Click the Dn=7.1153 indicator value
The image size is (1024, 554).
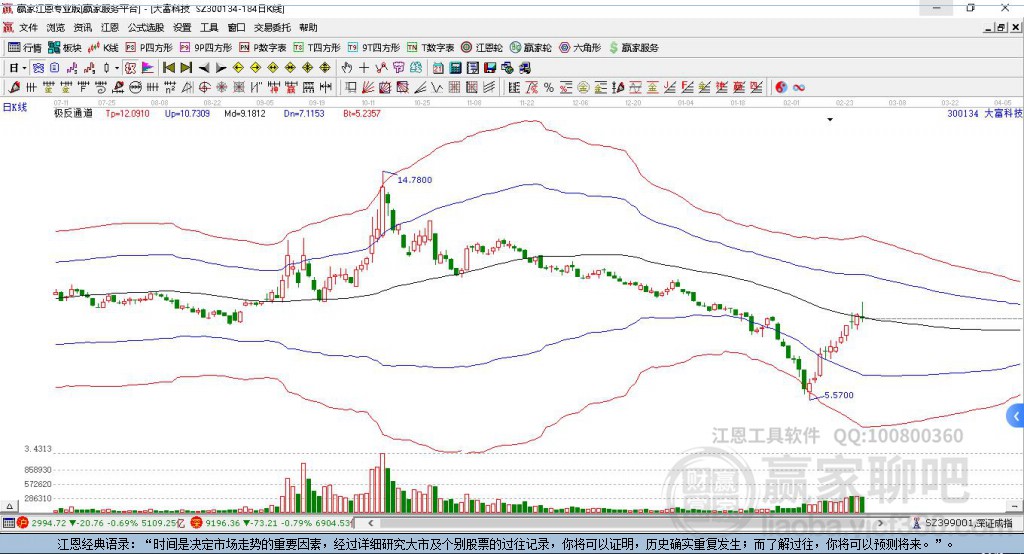pyautogui.click(x=304, y=114)
